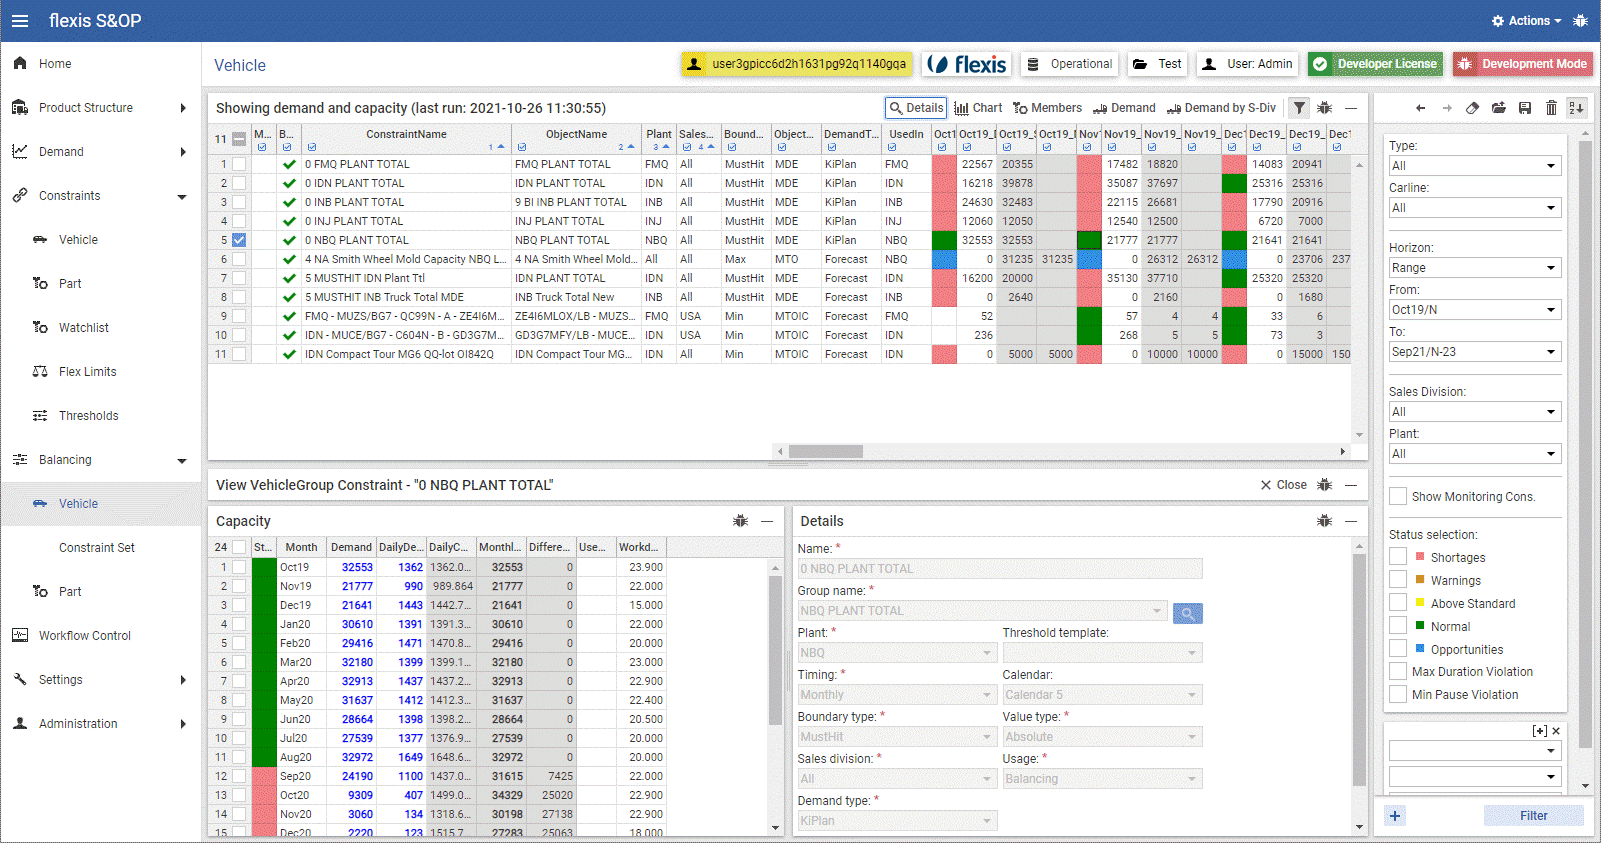
Task: Go back using filter panel left arrow
Action: point(1420,108)
